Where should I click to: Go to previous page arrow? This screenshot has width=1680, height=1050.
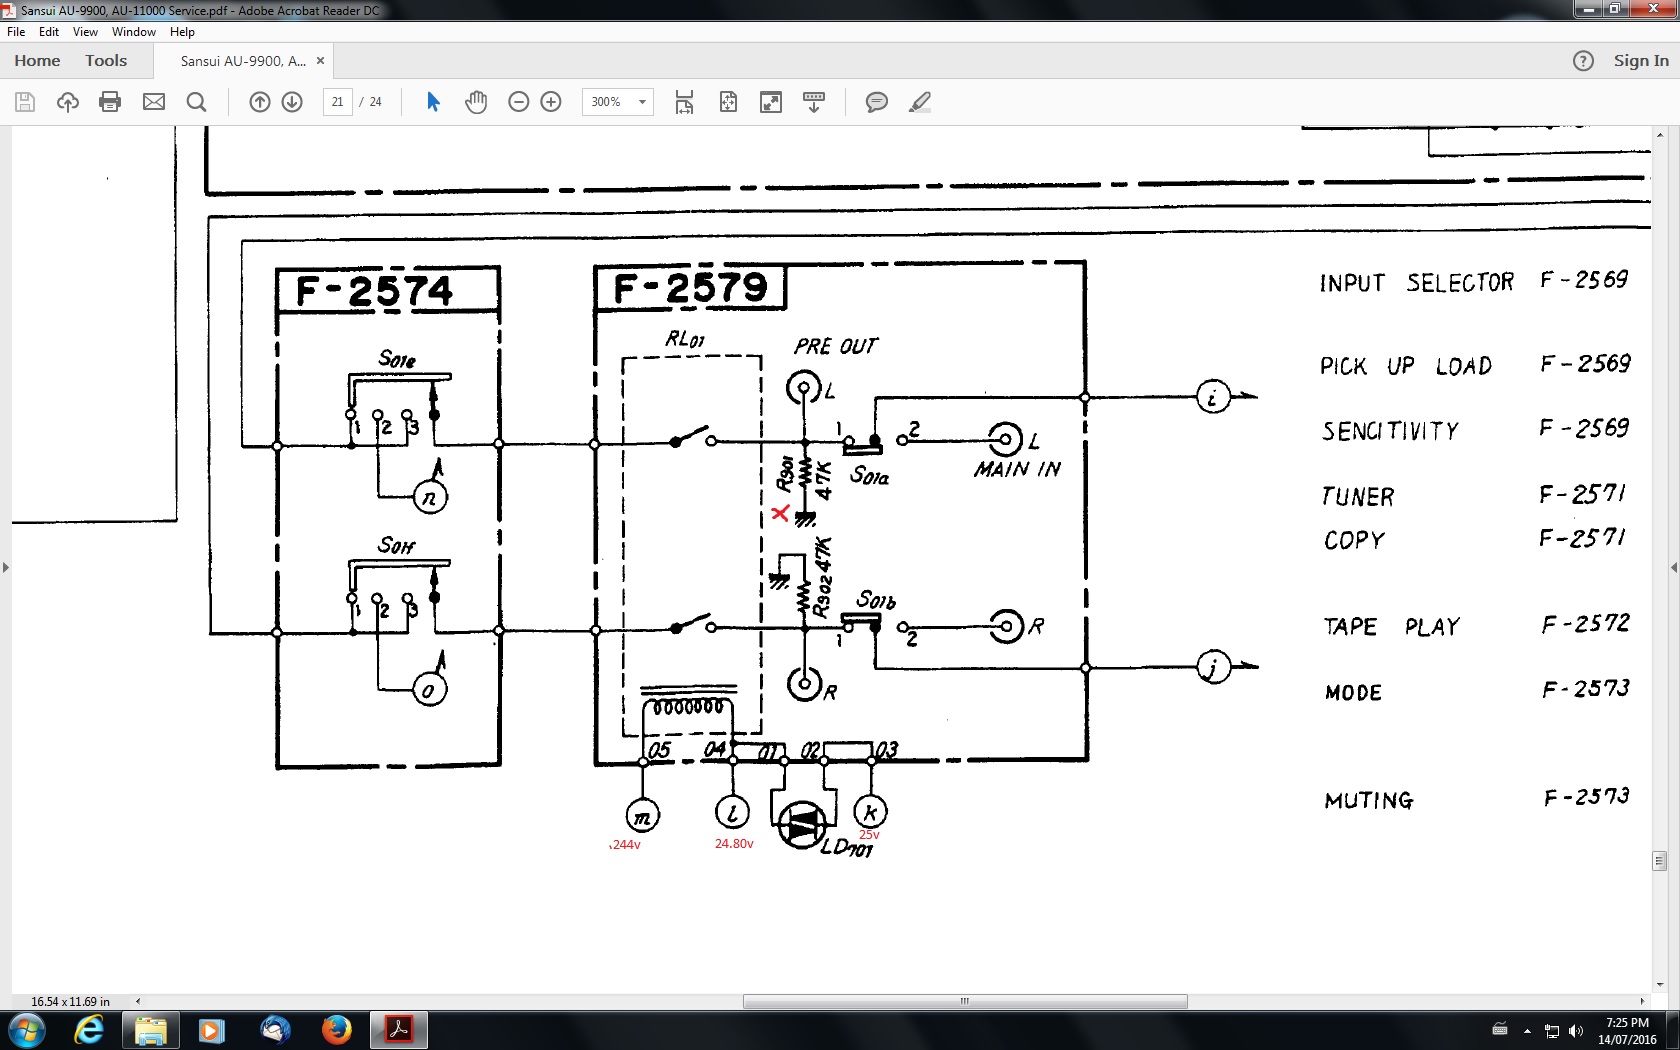260,102
